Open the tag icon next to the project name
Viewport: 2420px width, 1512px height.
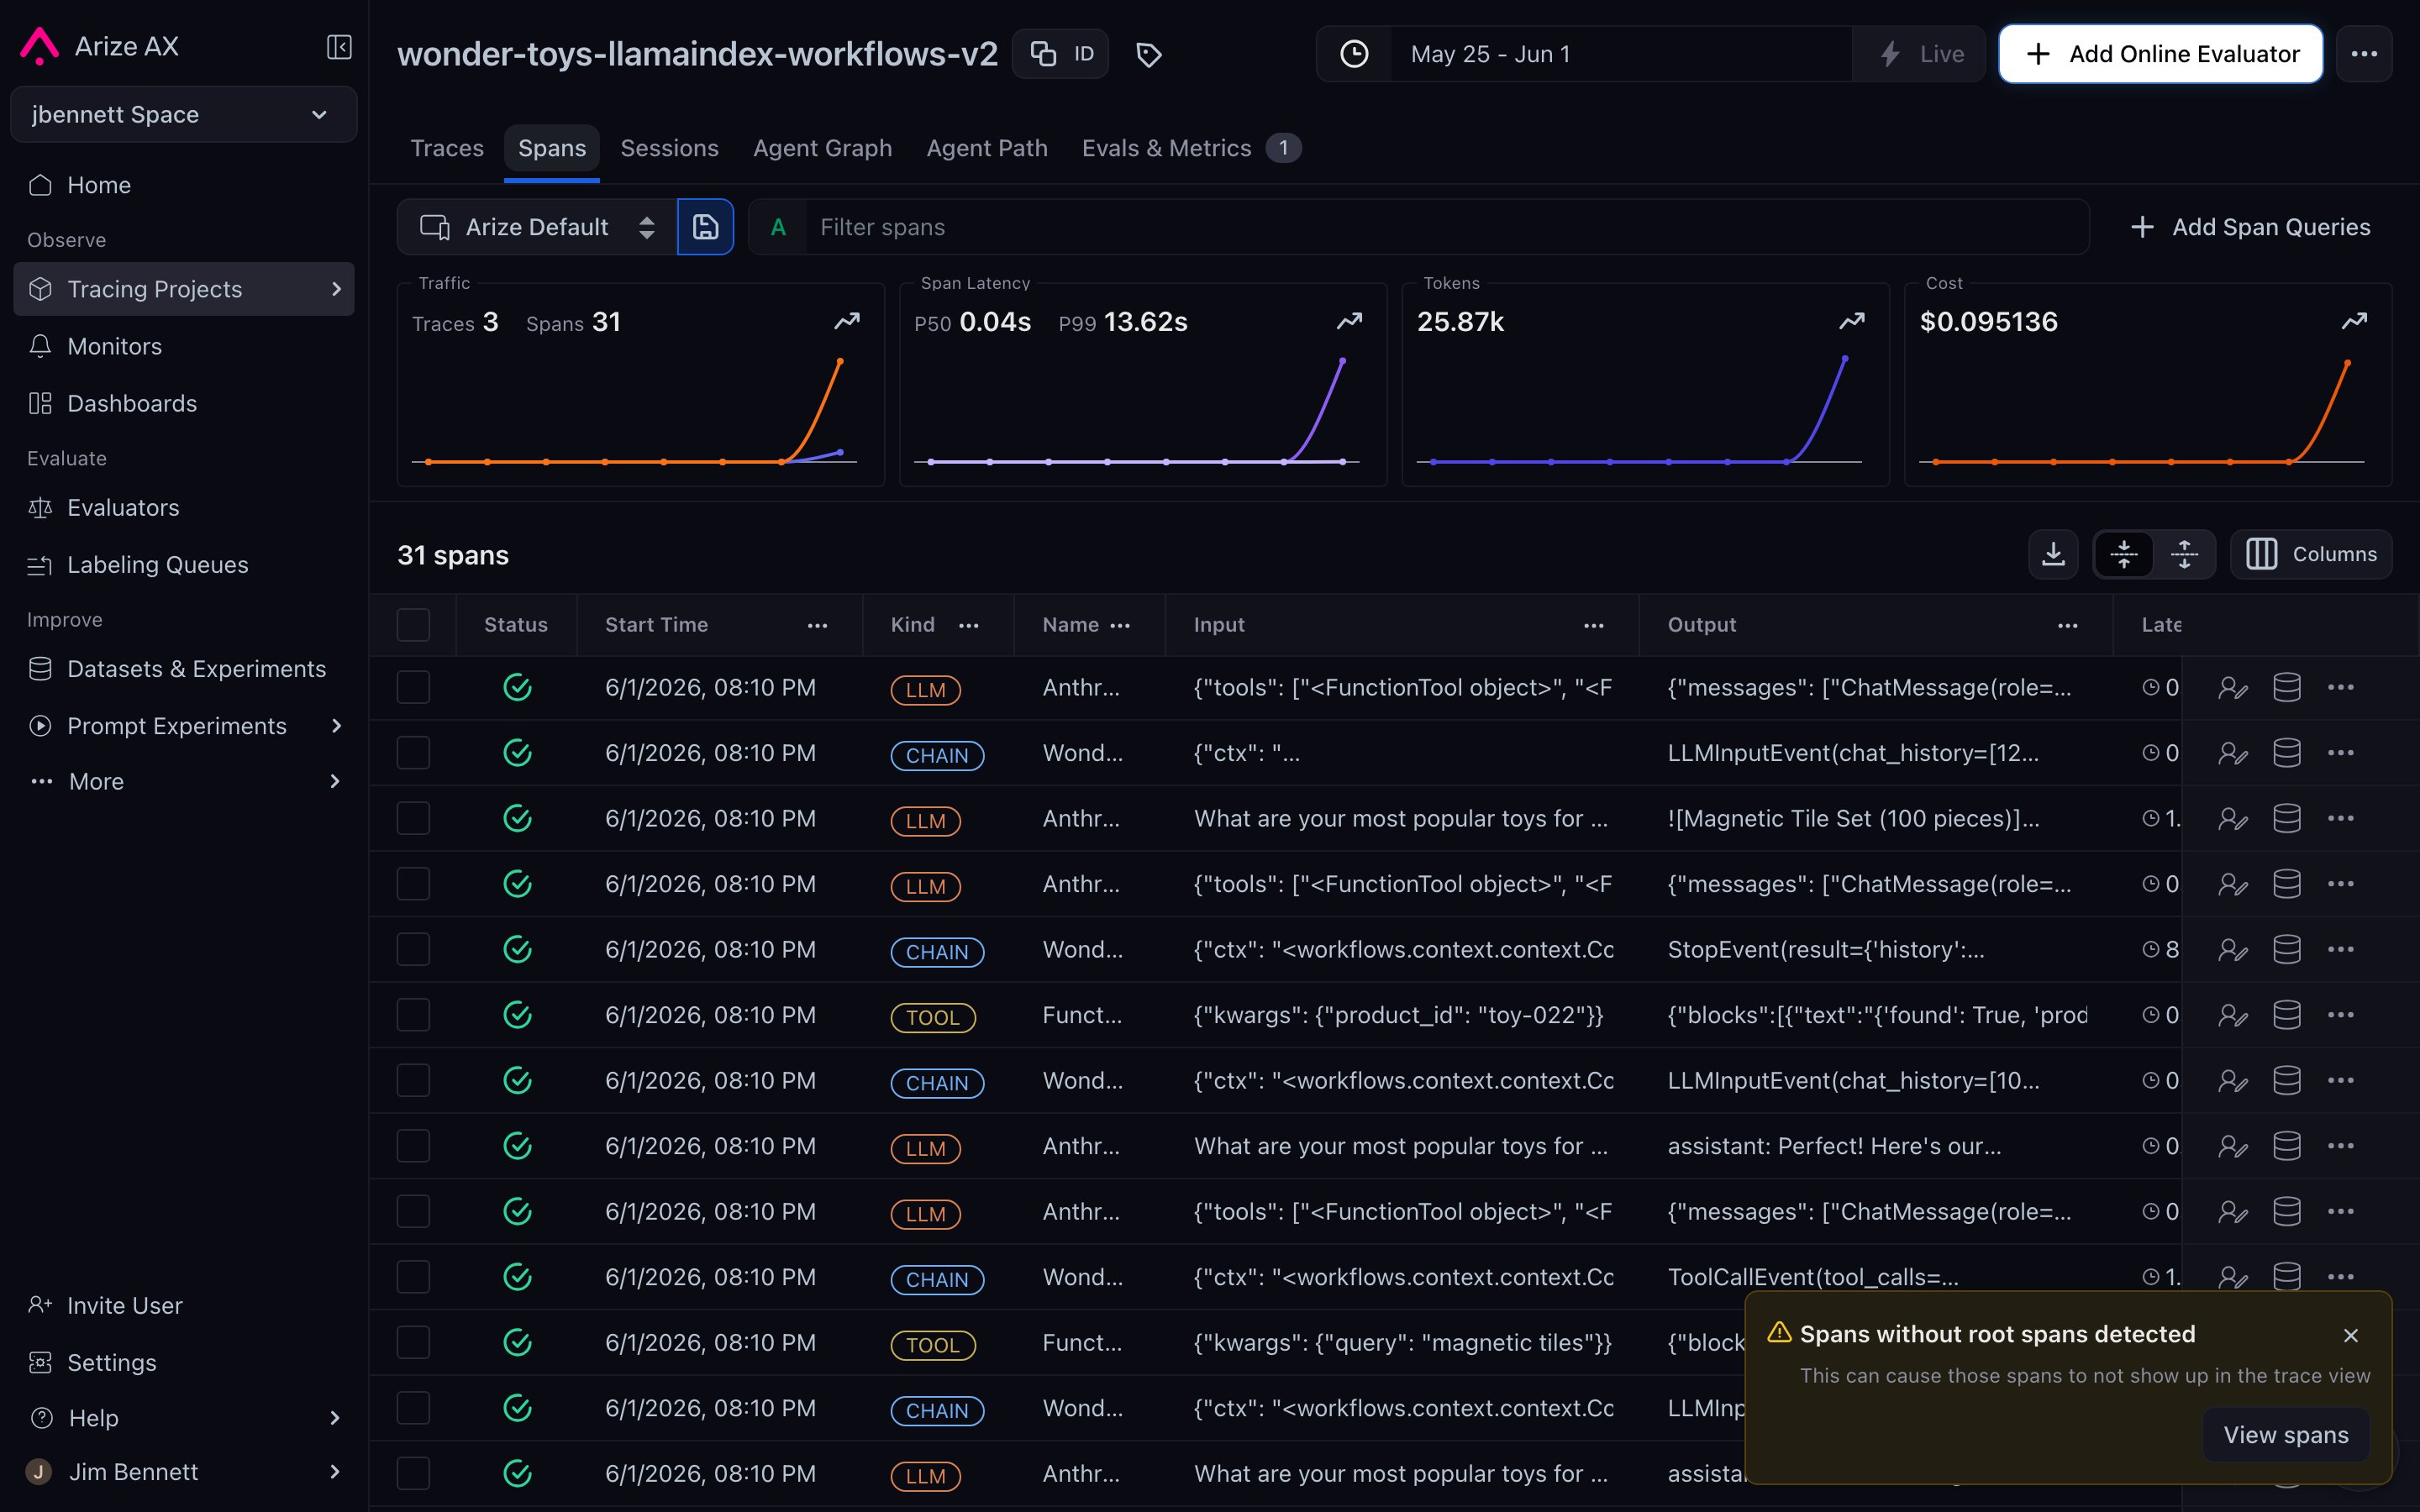click(x=1148, y=55)
